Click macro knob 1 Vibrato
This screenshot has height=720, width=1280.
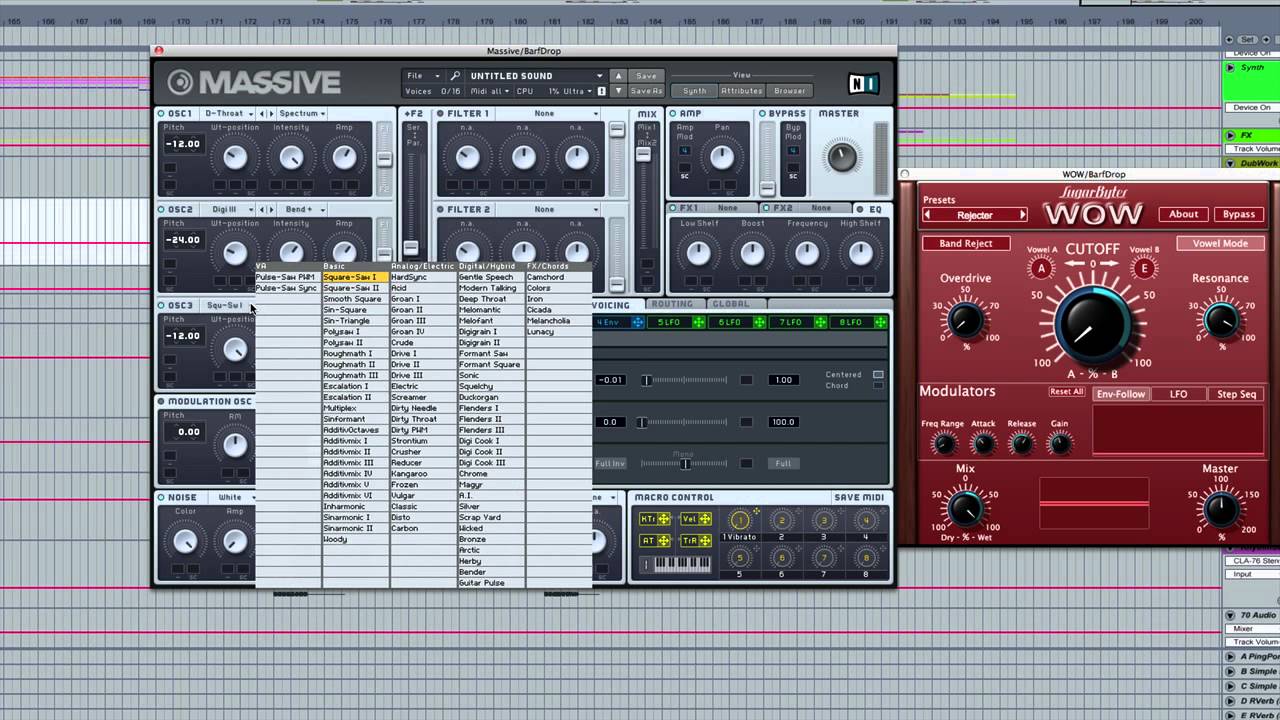740,520
